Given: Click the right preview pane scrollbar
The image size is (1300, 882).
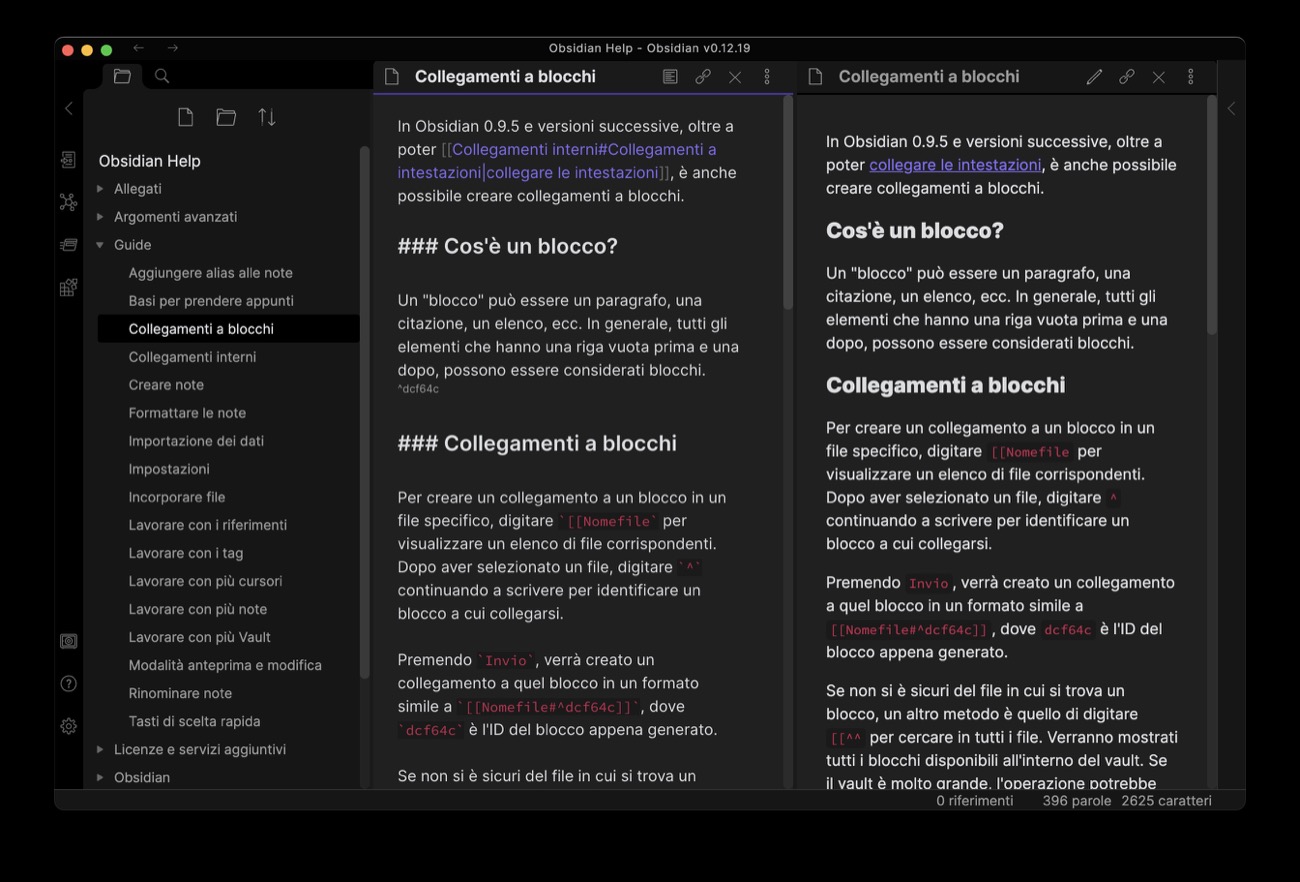Looking at the screenshot, I should pos(1212,215).
